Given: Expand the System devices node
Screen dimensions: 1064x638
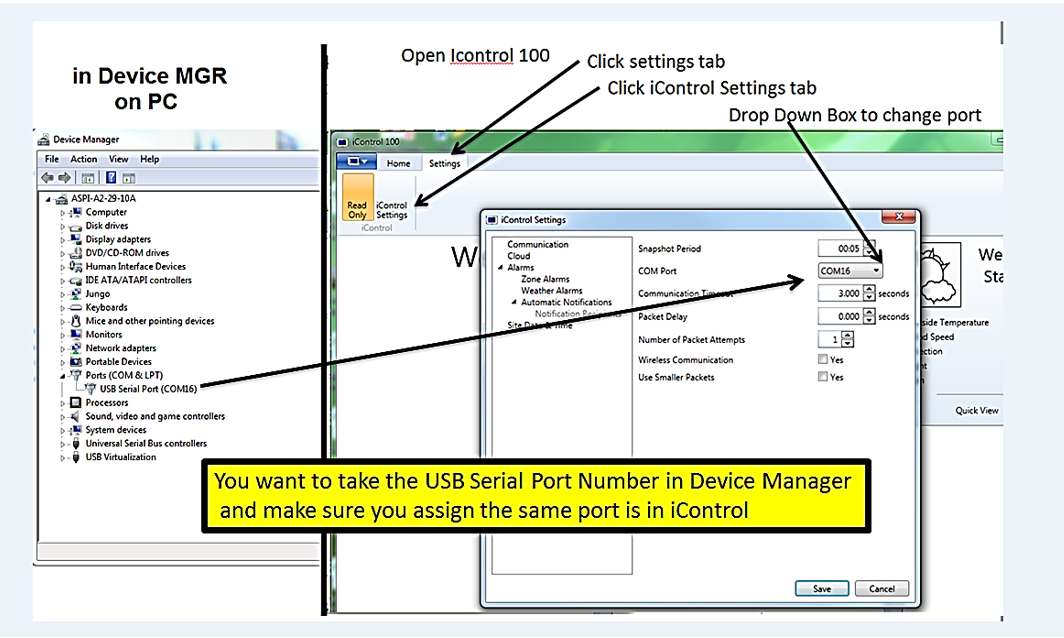Looking at the screenshot, I should (62, 430).
